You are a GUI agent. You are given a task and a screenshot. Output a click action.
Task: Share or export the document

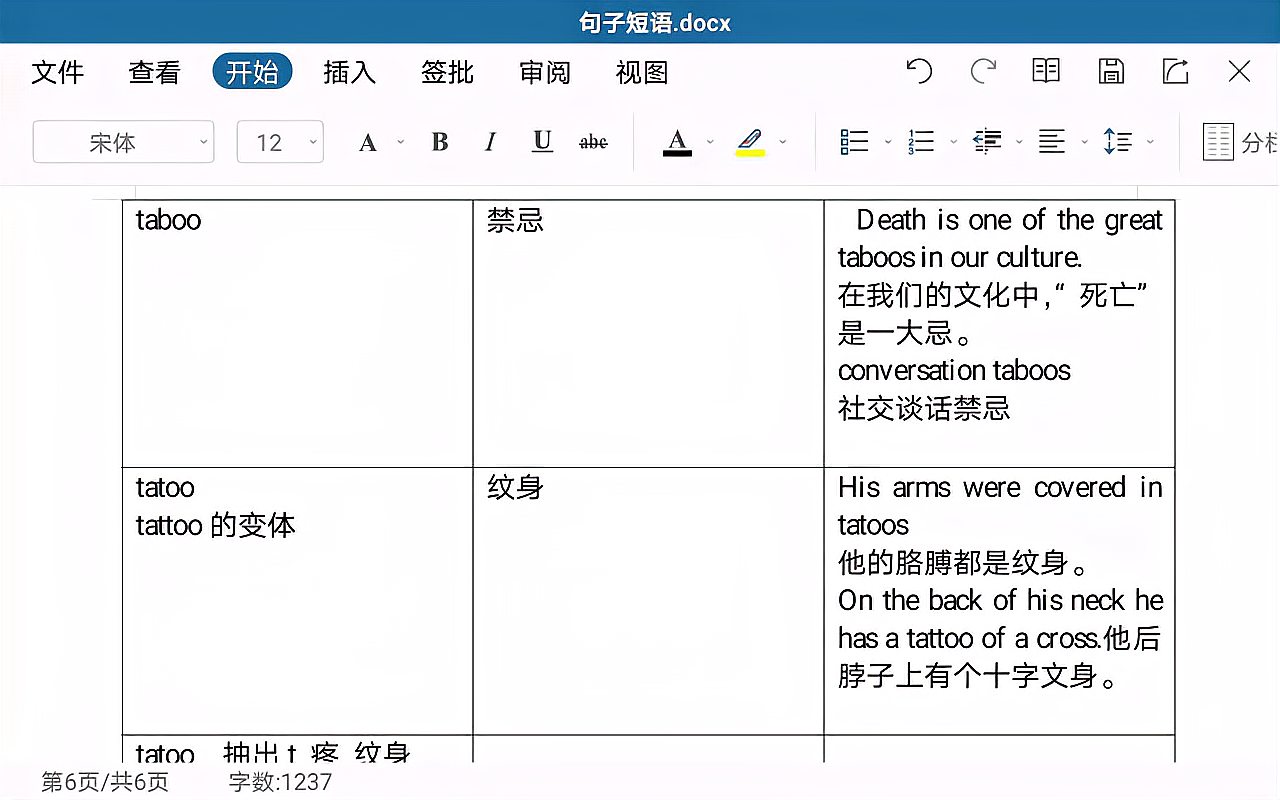[x=1175, y=71]
